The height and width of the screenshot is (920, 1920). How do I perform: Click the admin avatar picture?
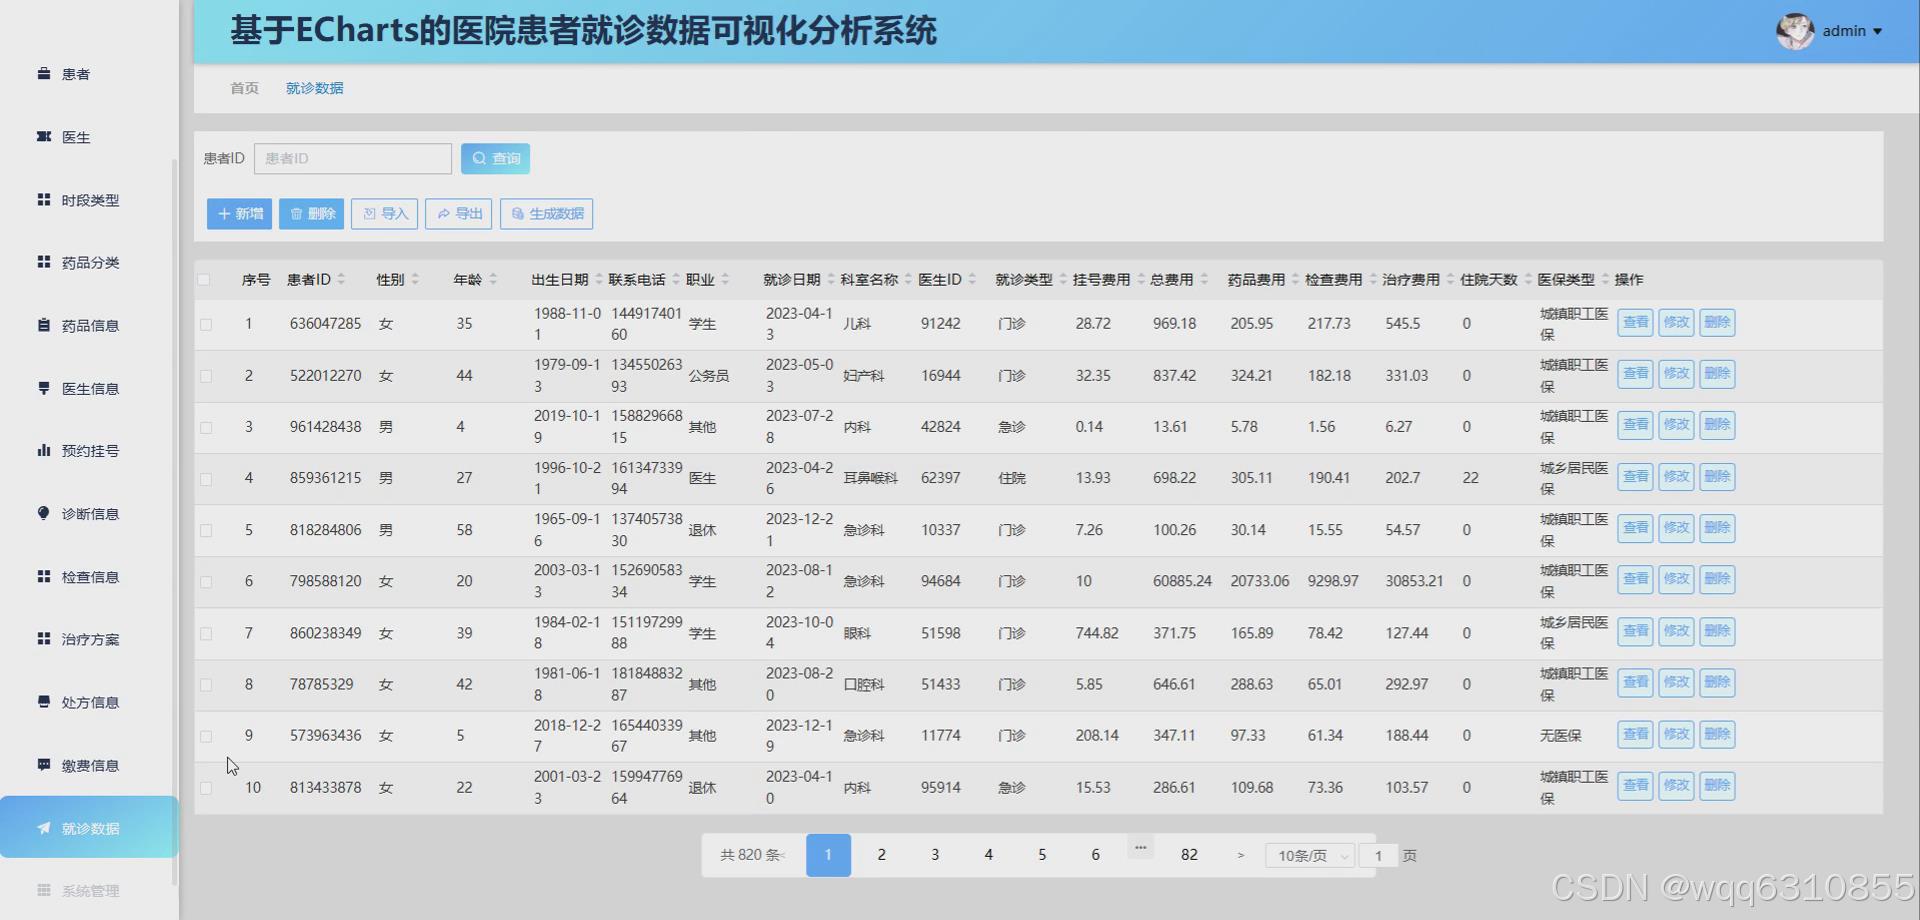1795,31
